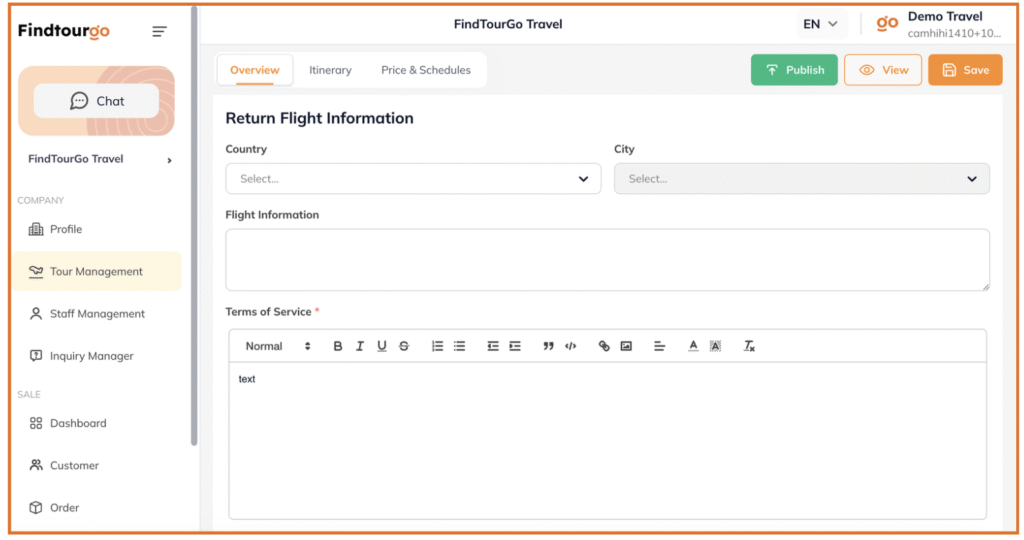Click the insert image icon

[x=626, y=346]
